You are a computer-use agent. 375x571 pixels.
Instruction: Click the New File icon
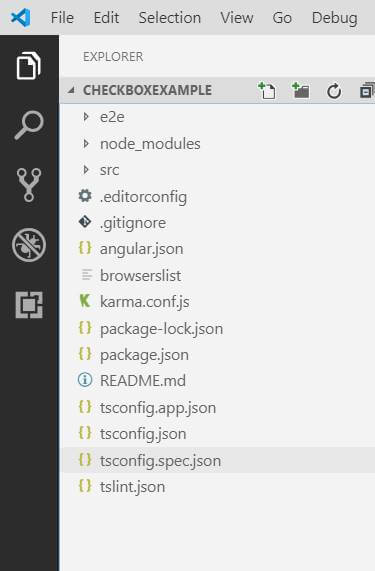coord(267,90)
